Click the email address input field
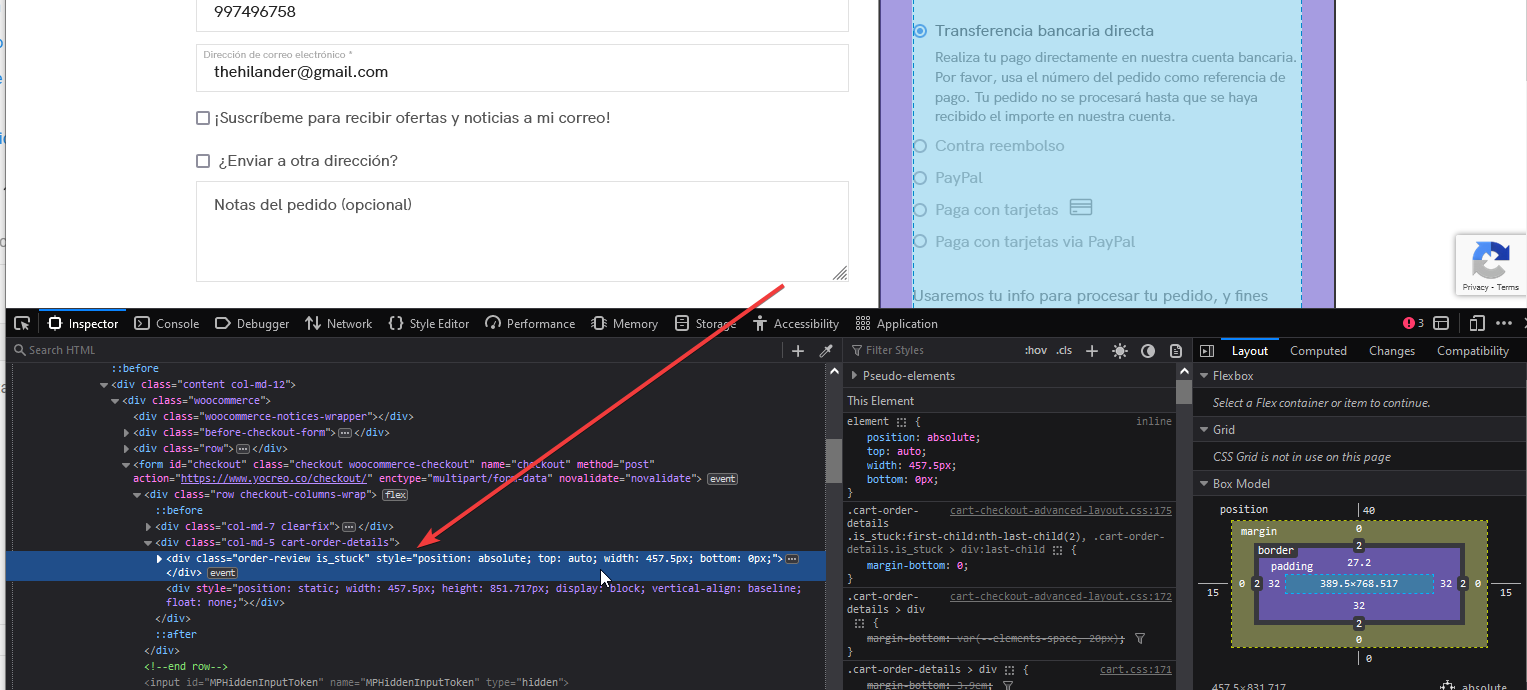The image size is (1527, 690). [x=522, y=67]
